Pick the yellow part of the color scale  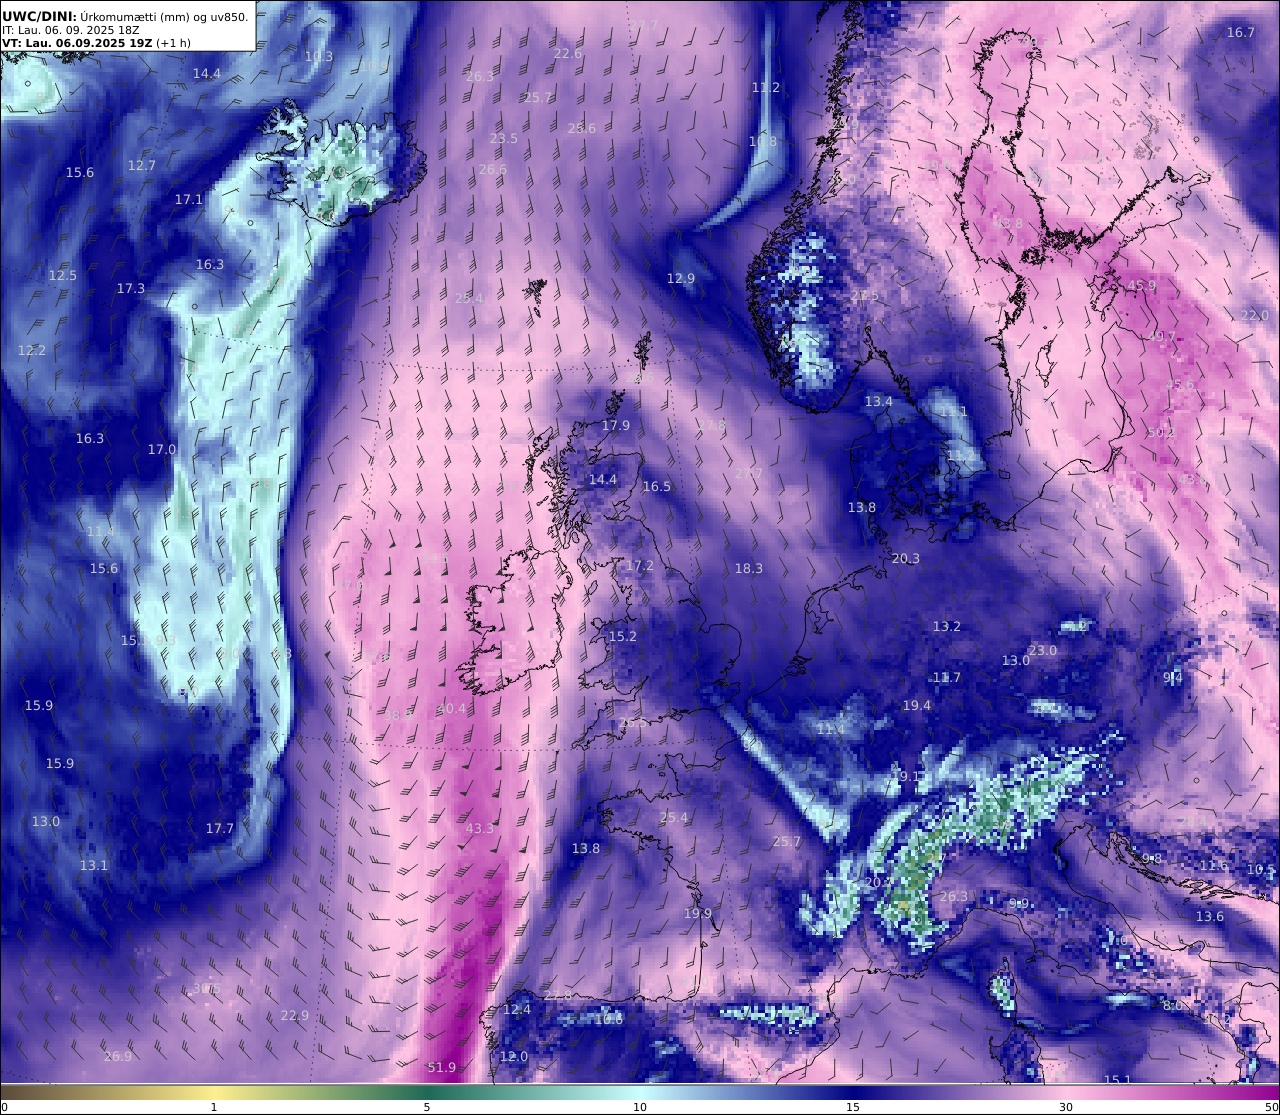click(x=213, y=1091)
